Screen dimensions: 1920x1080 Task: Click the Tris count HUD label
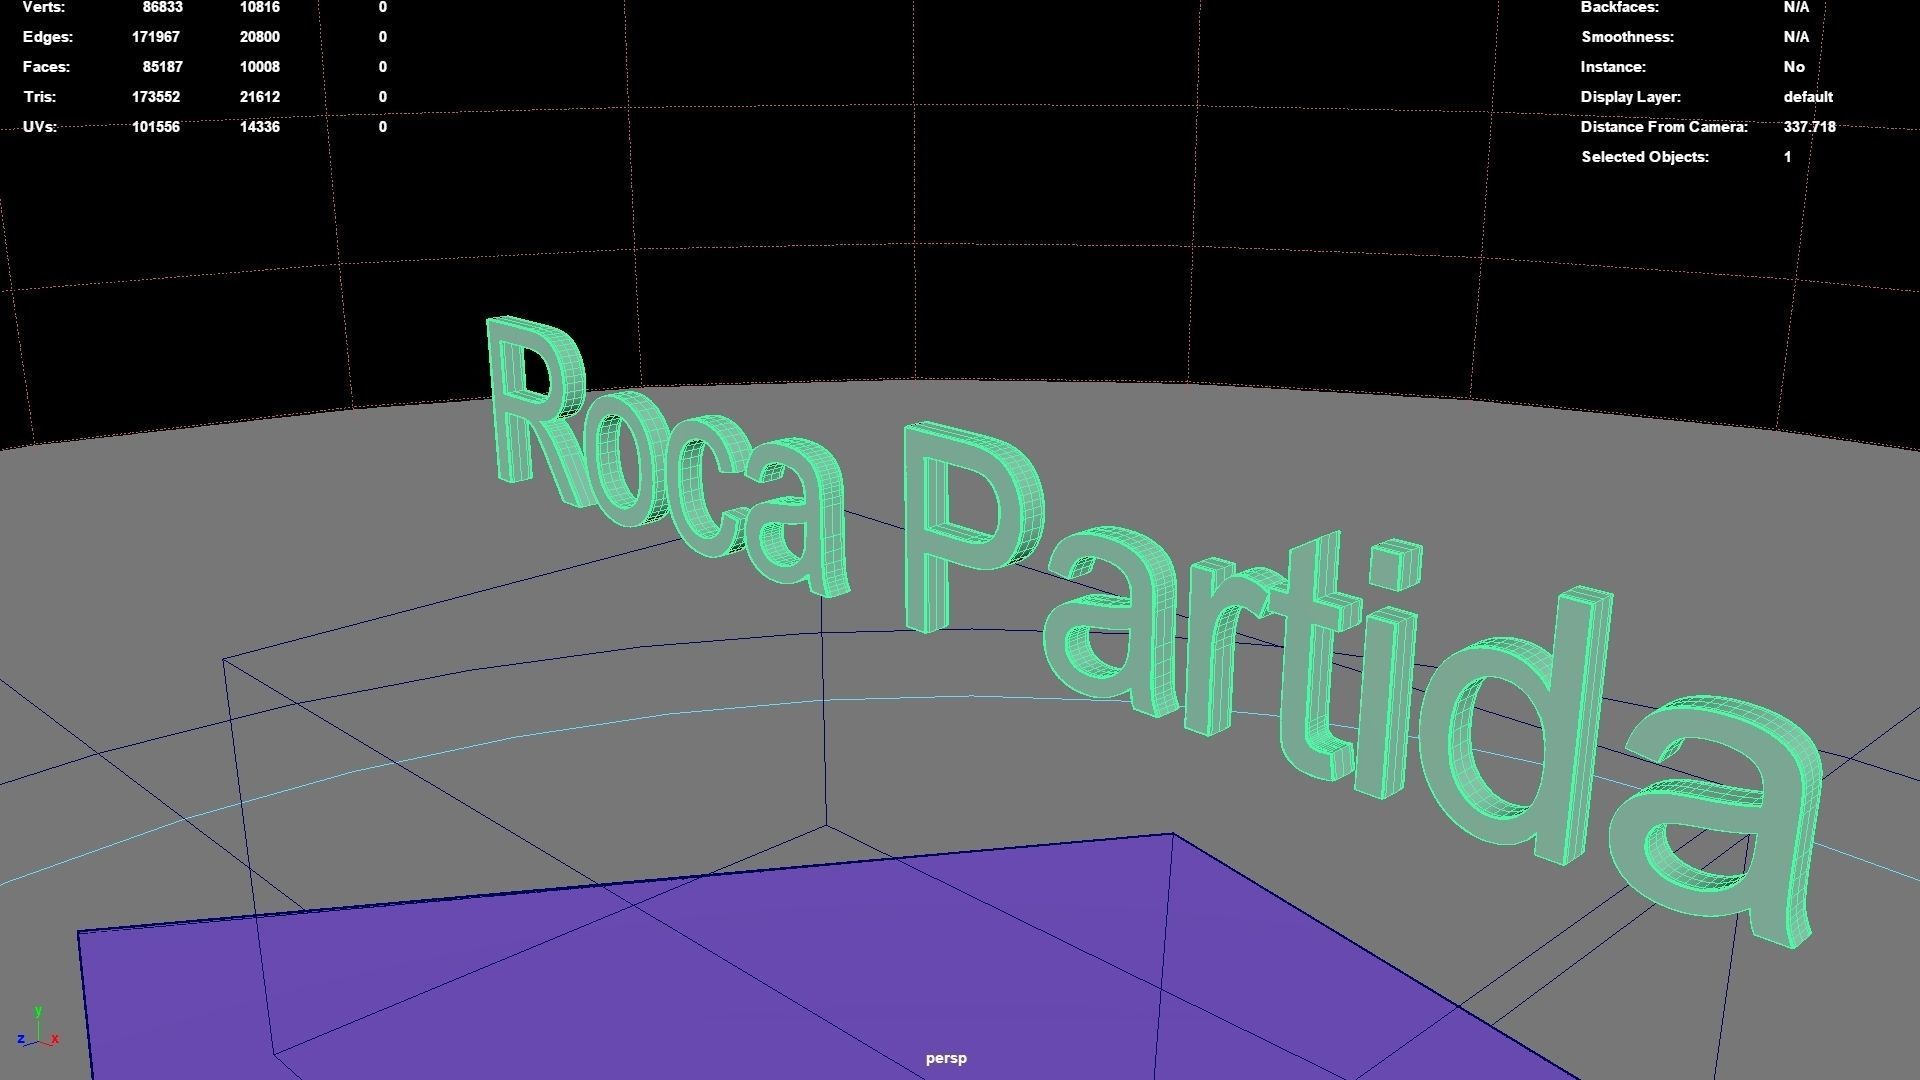[x=39, y=97]
